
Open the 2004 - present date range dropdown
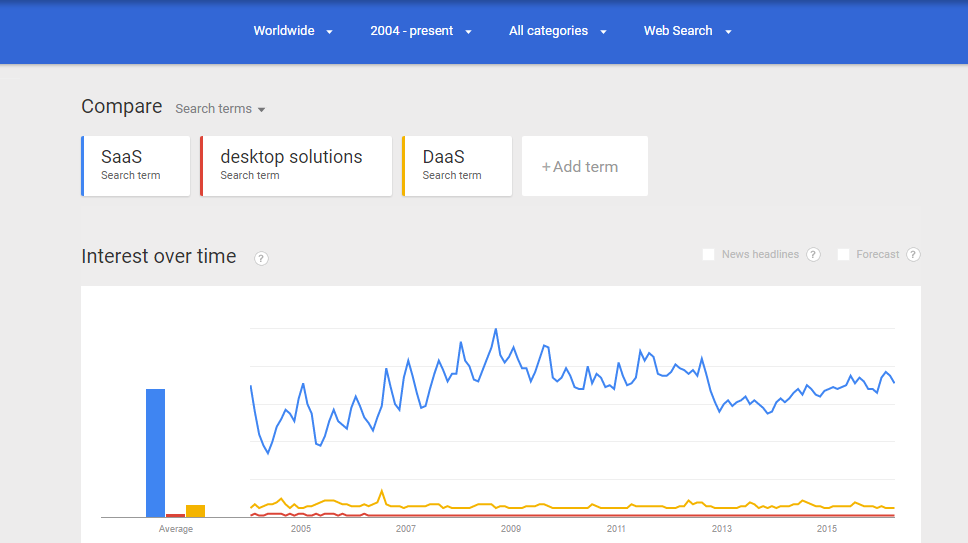coord(420,31)
